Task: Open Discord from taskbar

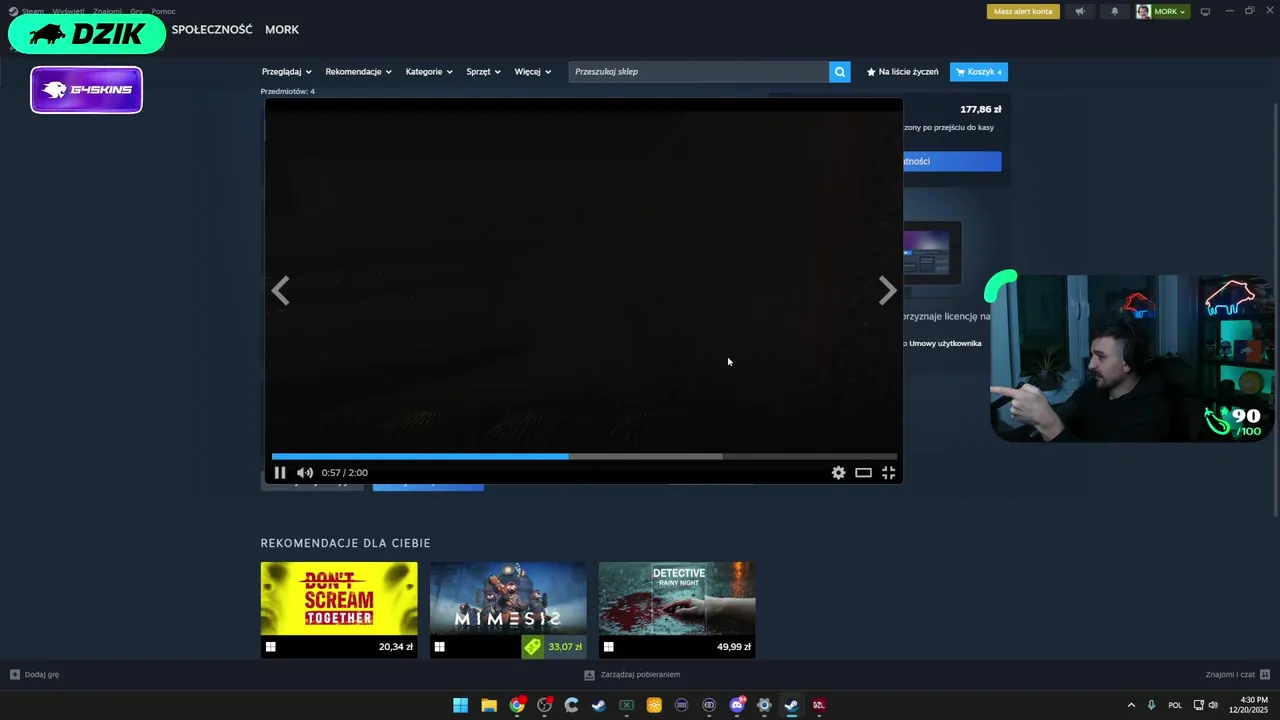Action: [737, 705]
